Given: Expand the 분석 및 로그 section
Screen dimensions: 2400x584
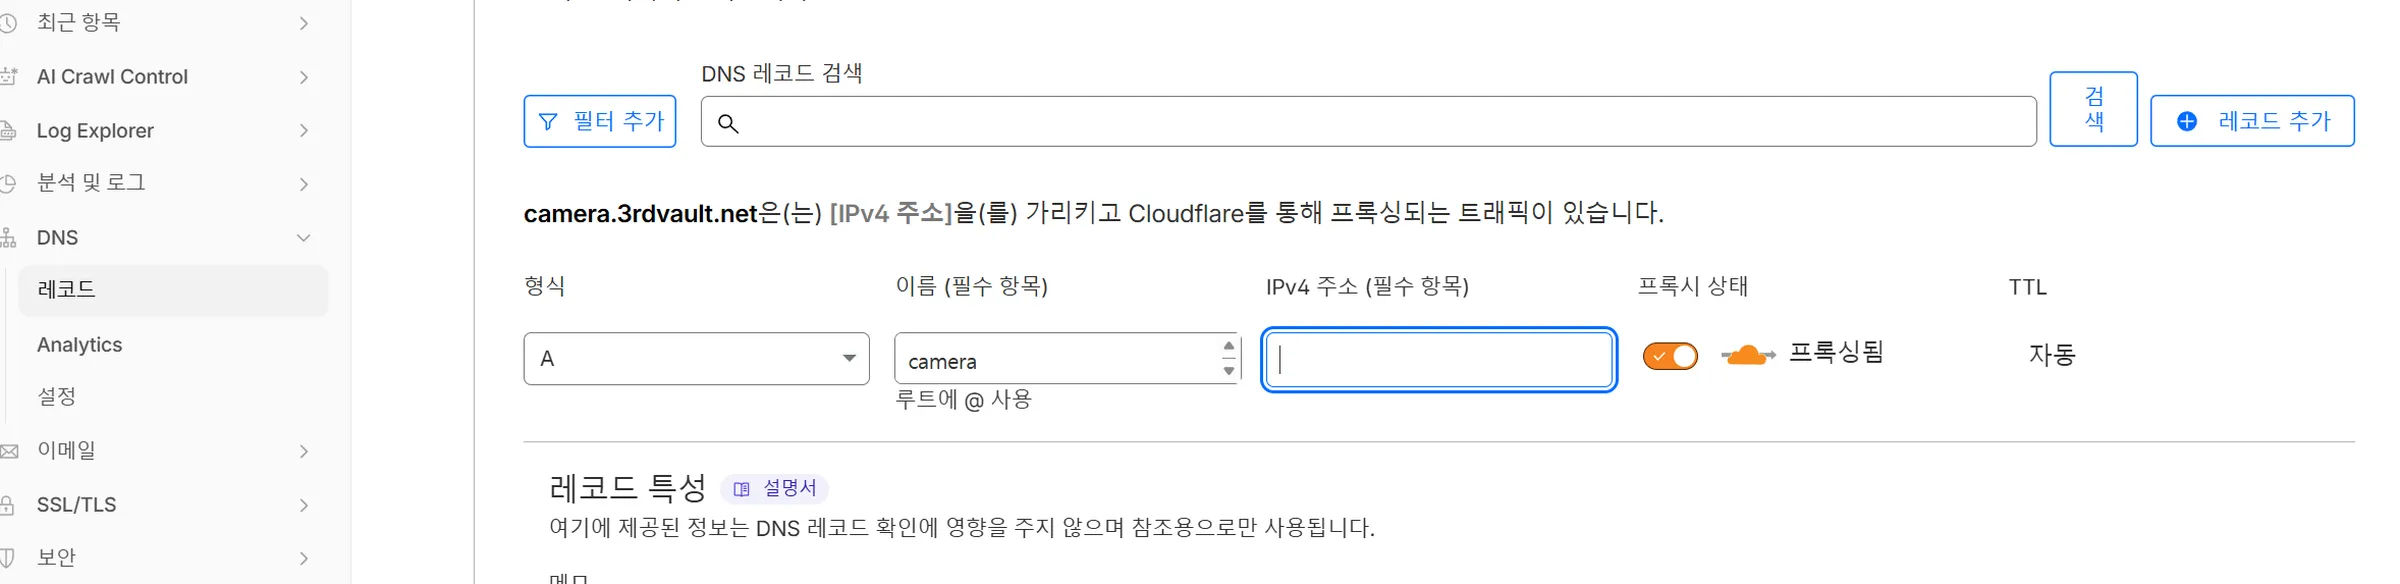Looking at the screenshot, I should coord(304,183).
